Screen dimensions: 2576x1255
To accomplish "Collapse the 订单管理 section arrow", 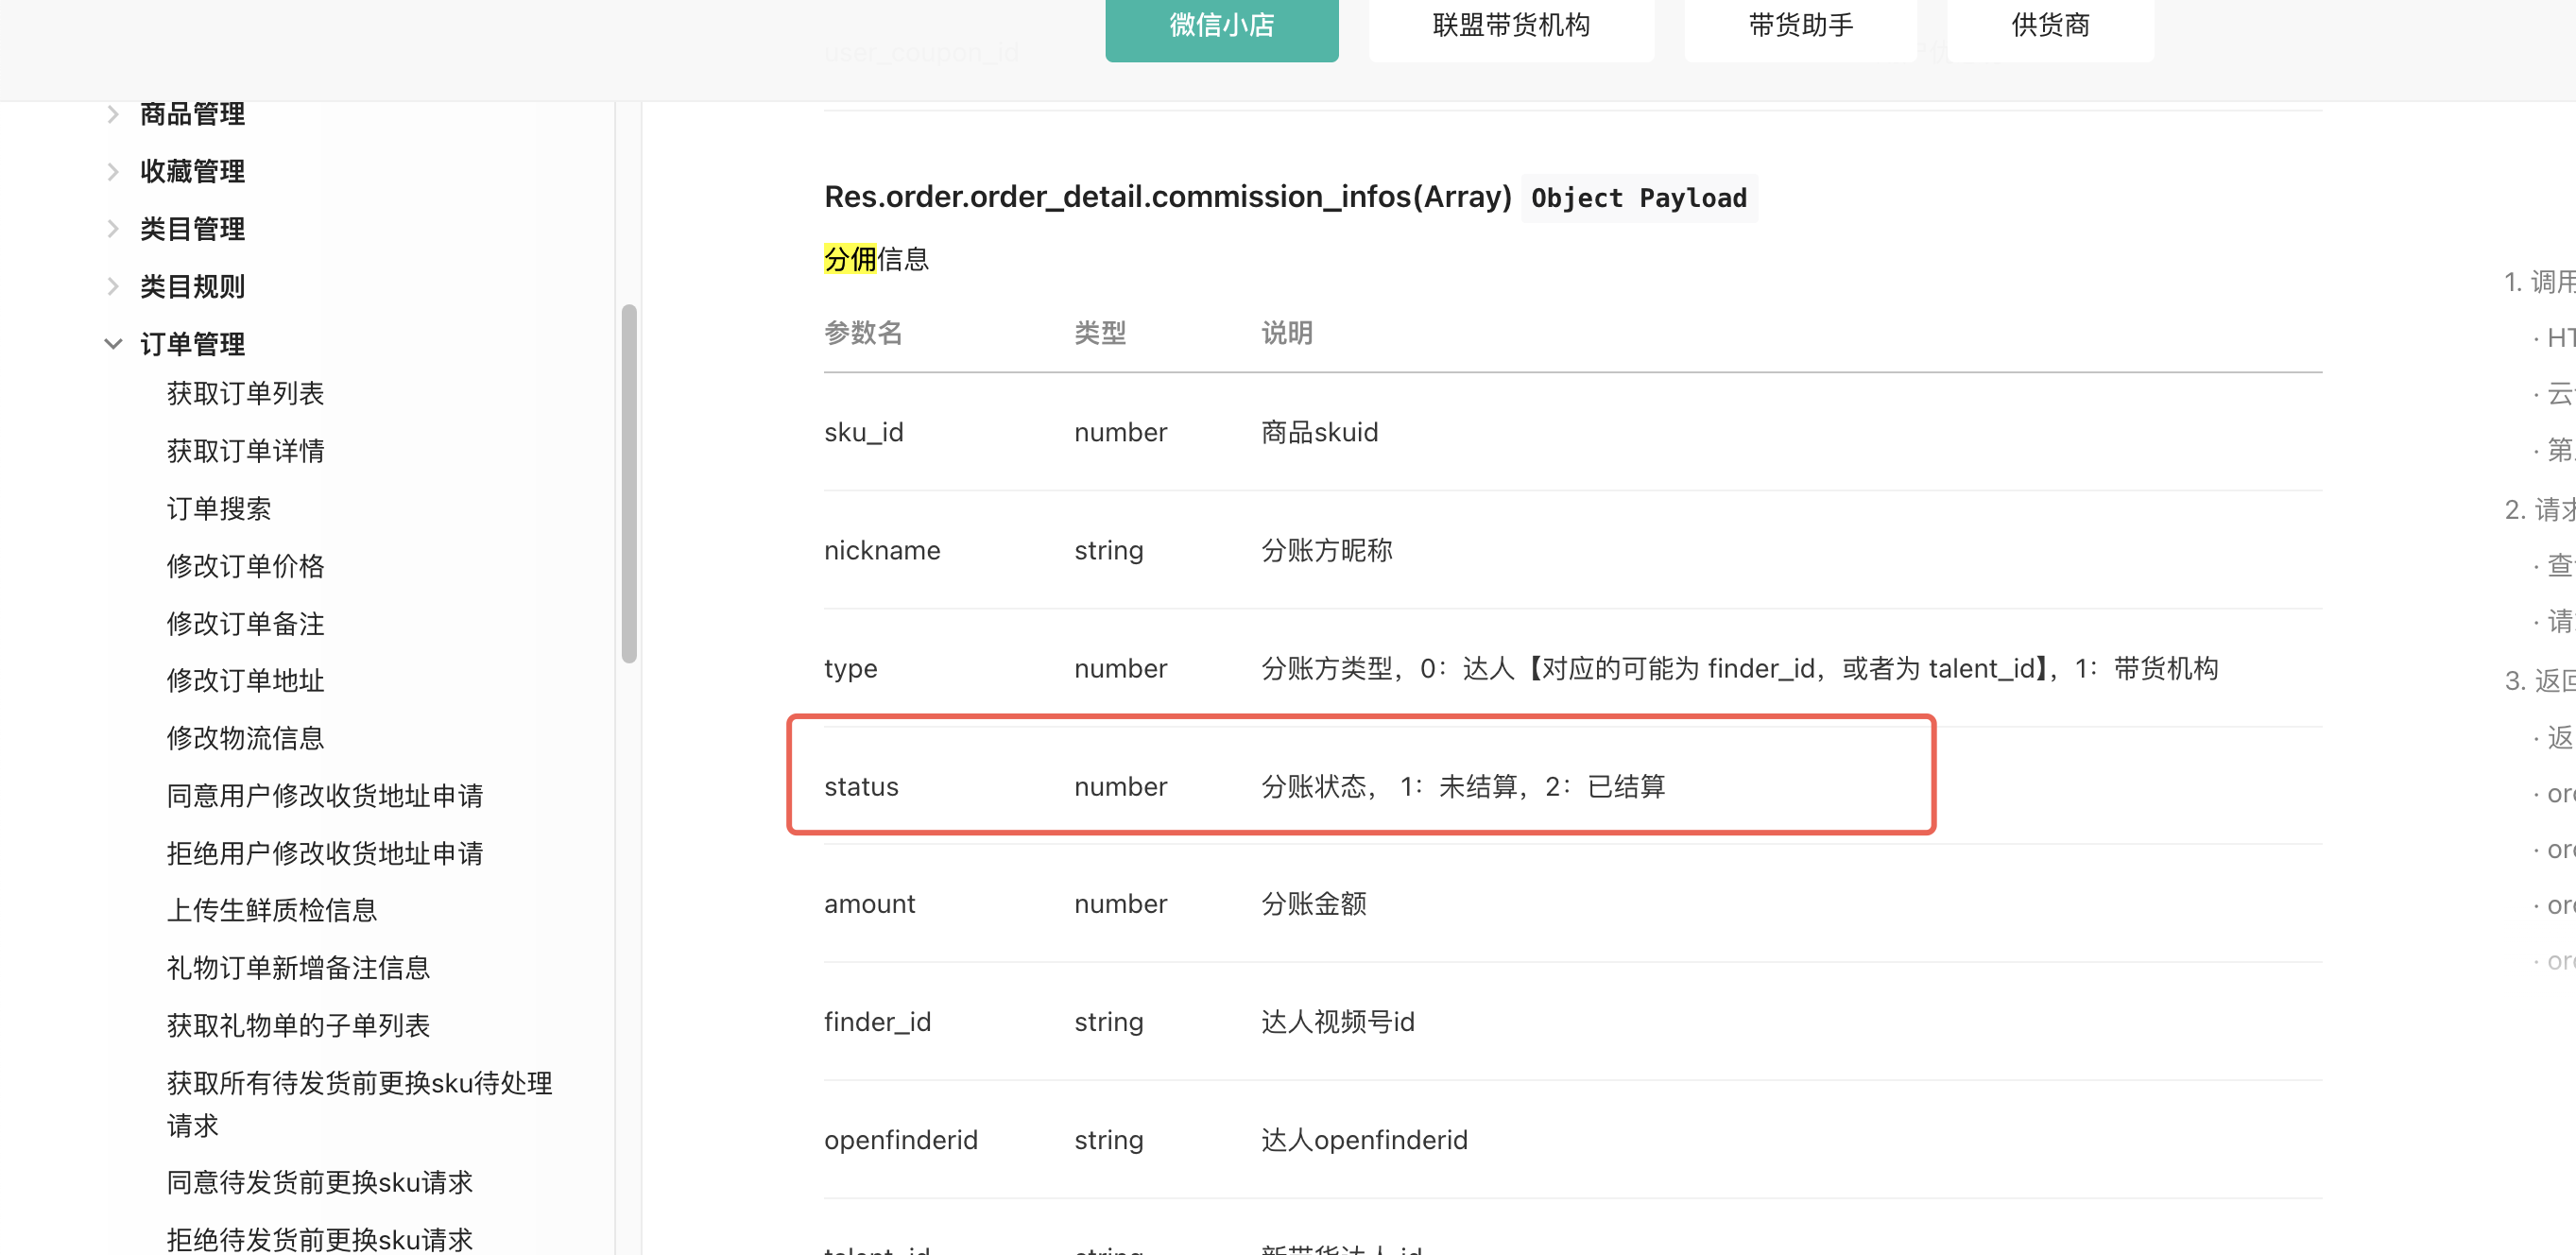I will (x=113, y=344).
